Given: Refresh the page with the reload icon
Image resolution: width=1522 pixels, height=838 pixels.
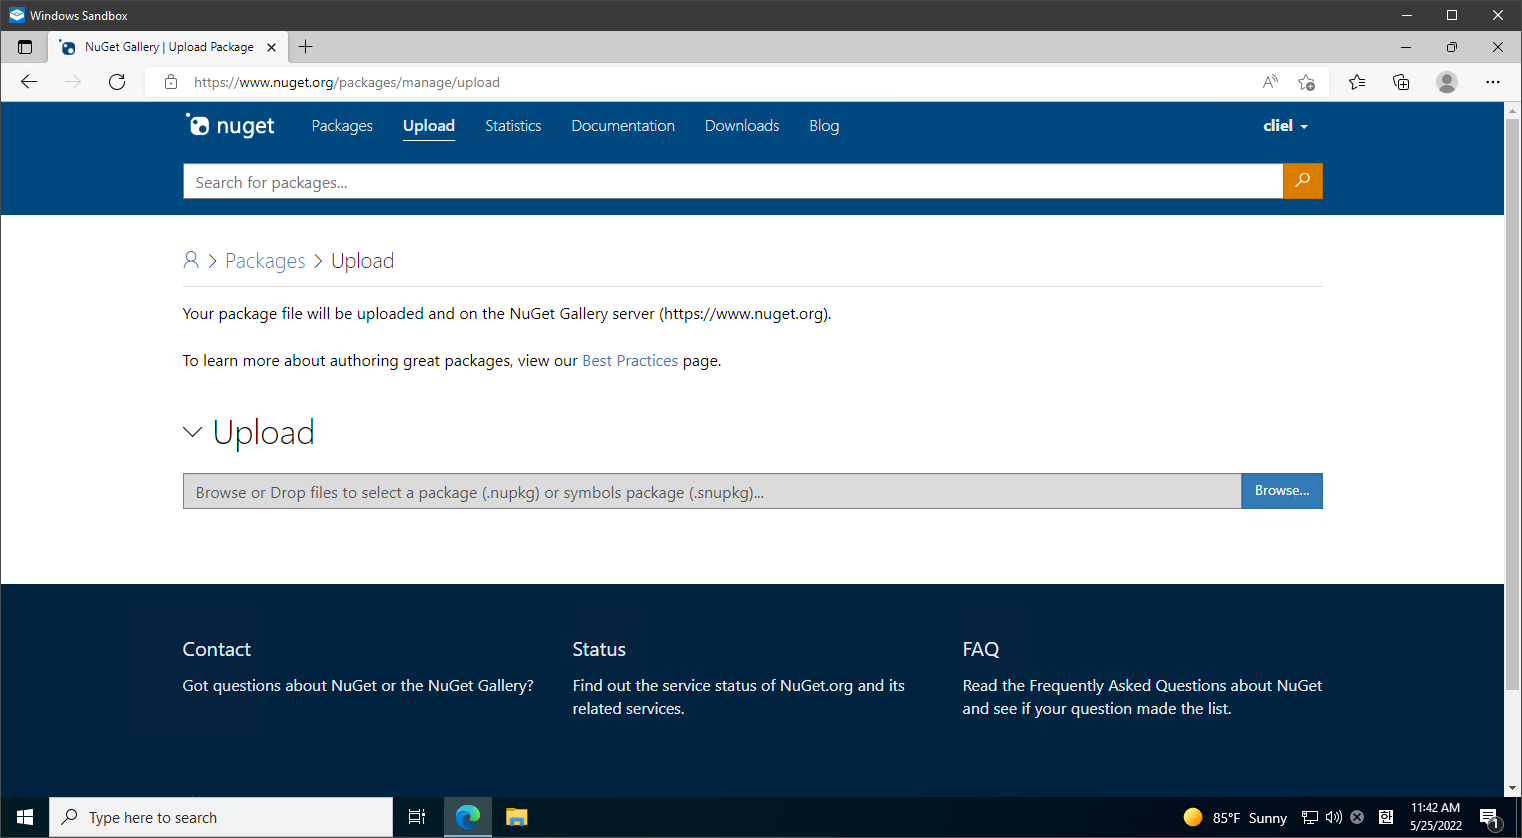Looking at the screenshot, I should (117, 82).
